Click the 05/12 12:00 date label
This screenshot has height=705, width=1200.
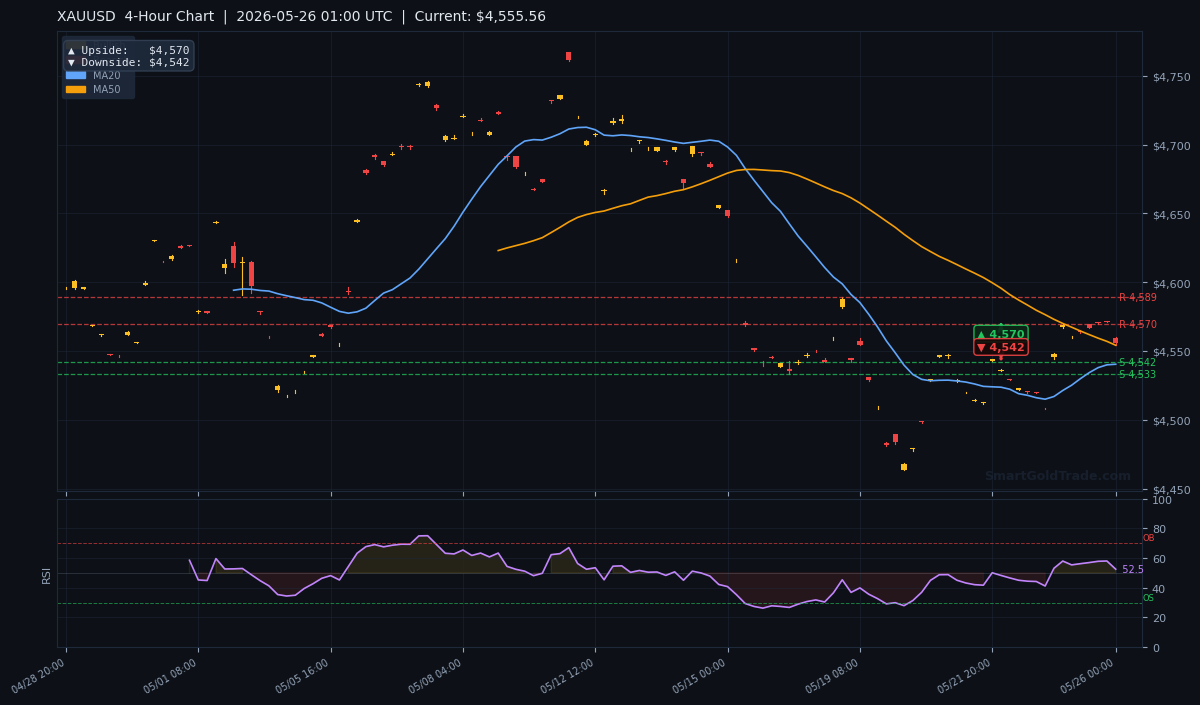[568, 677]
